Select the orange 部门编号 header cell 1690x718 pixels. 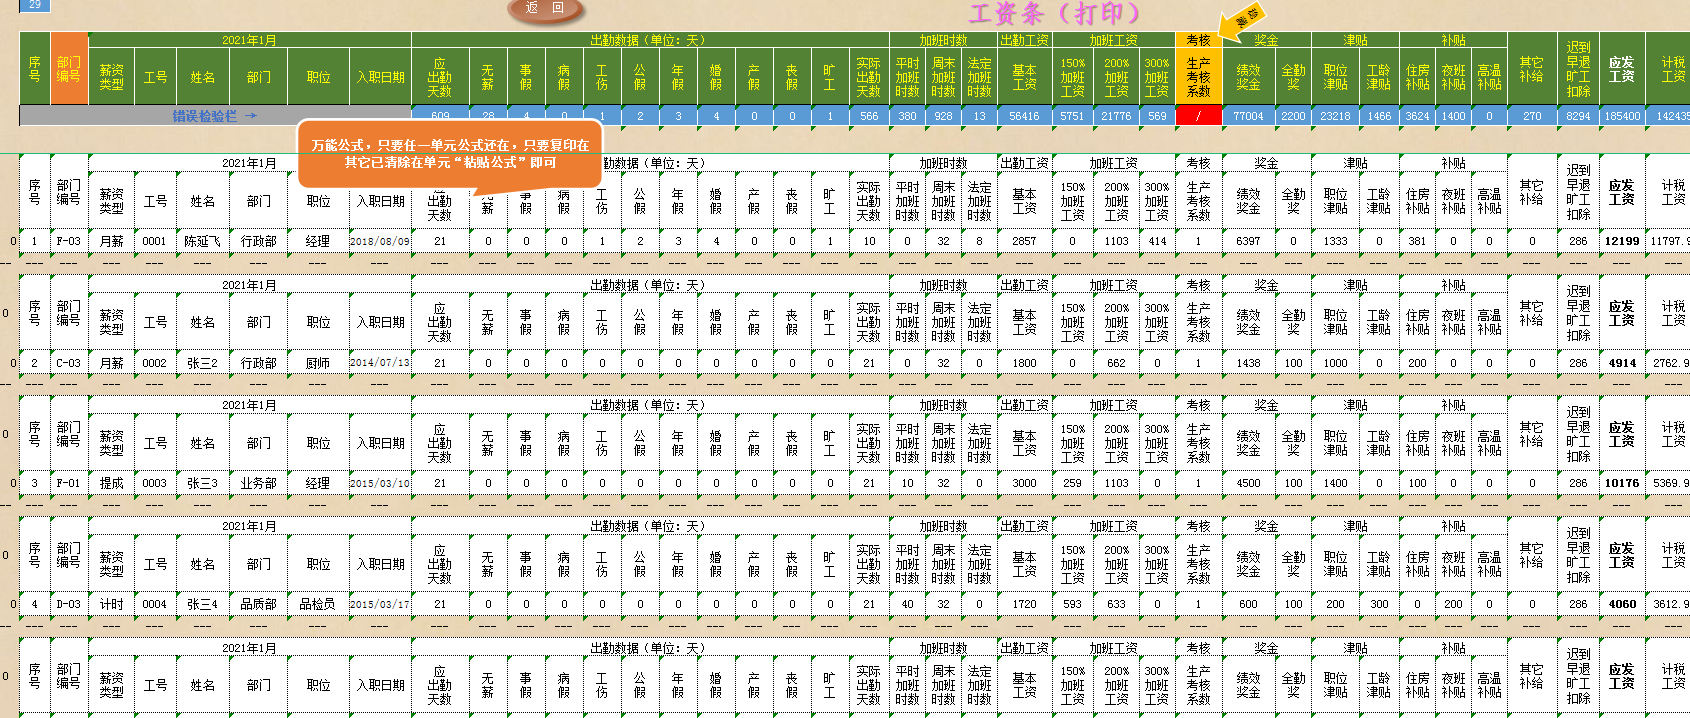(68, 69)
